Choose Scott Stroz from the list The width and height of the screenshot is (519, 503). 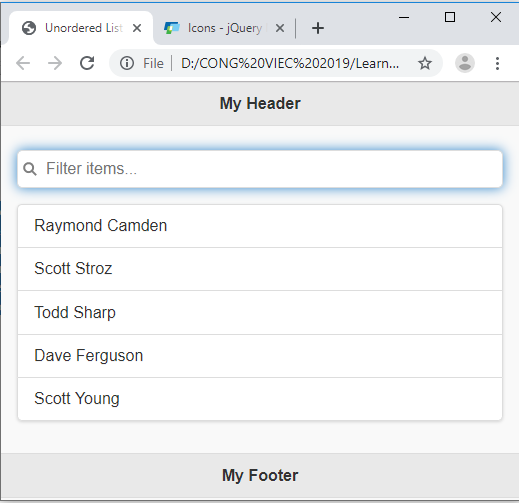(x=260, y=269)
